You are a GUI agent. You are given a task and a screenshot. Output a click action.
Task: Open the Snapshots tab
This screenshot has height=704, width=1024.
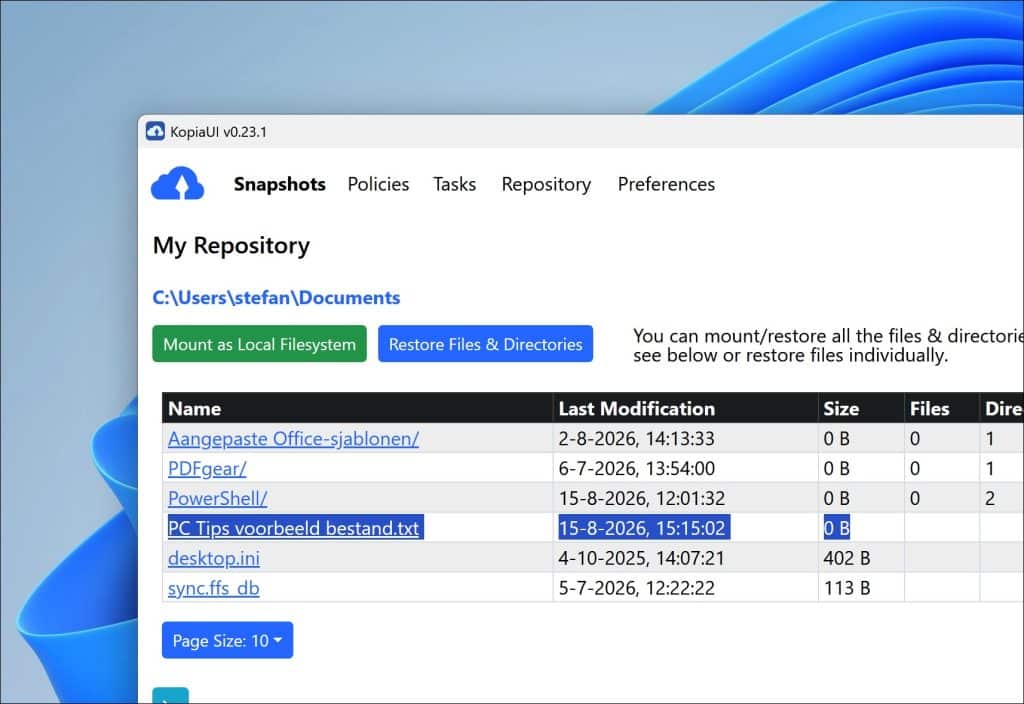(x=280, y=184)
